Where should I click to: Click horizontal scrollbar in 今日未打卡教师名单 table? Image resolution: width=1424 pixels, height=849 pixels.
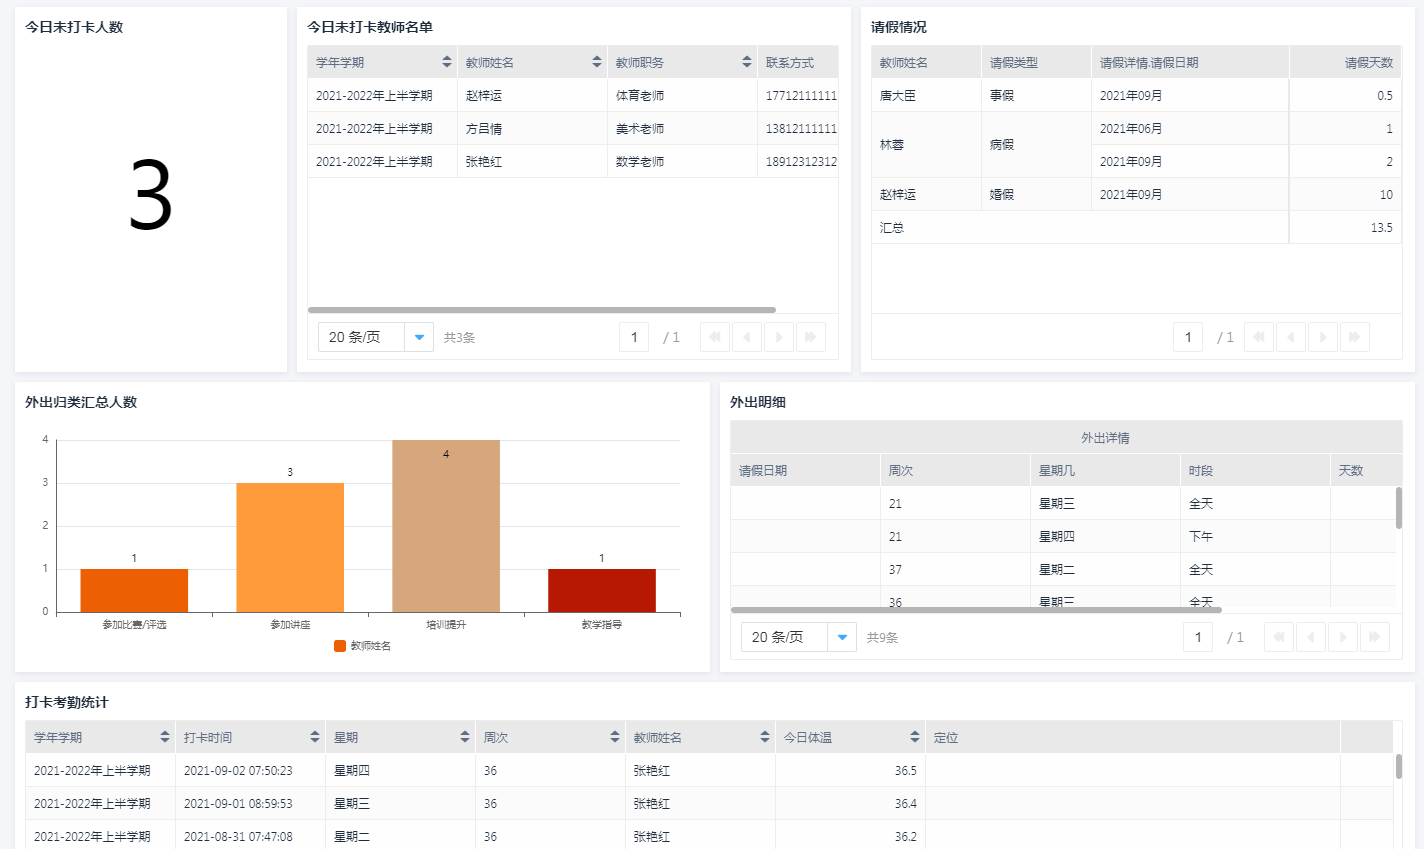pyautogui.click(x=541, y=310)
